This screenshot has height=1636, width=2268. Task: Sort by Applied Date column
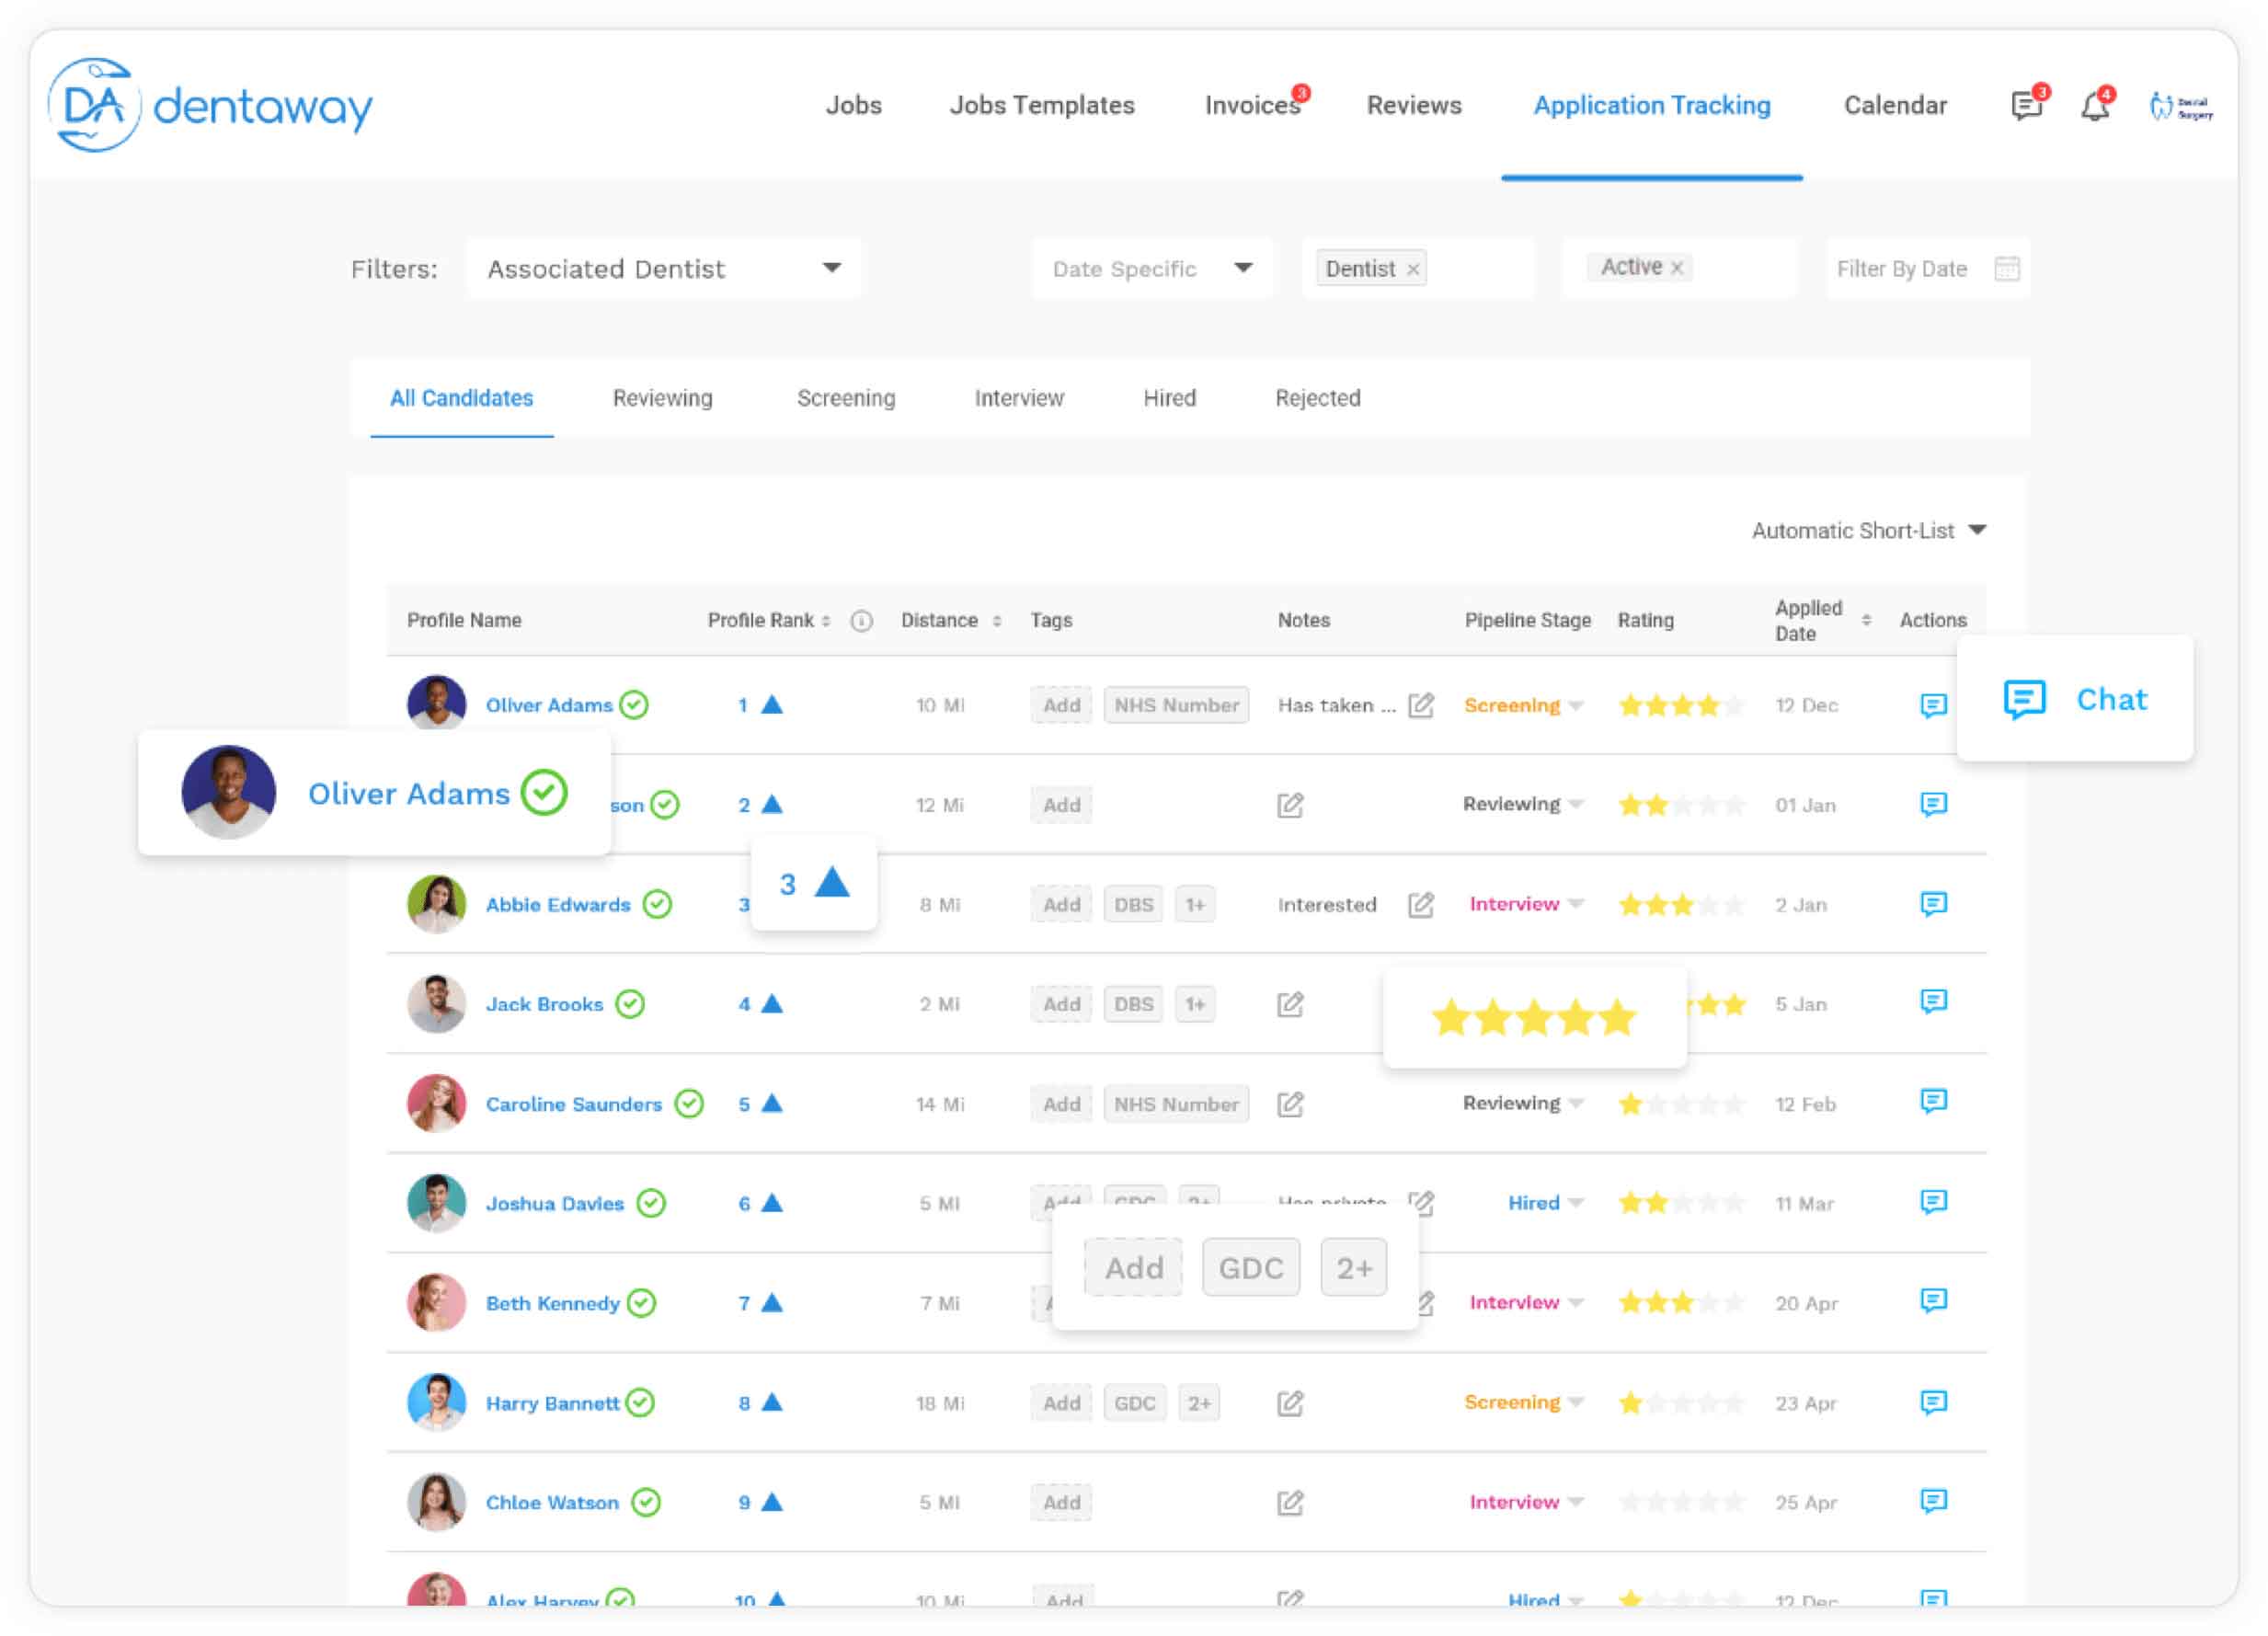pyautogui.click(x=1865, y=620)
